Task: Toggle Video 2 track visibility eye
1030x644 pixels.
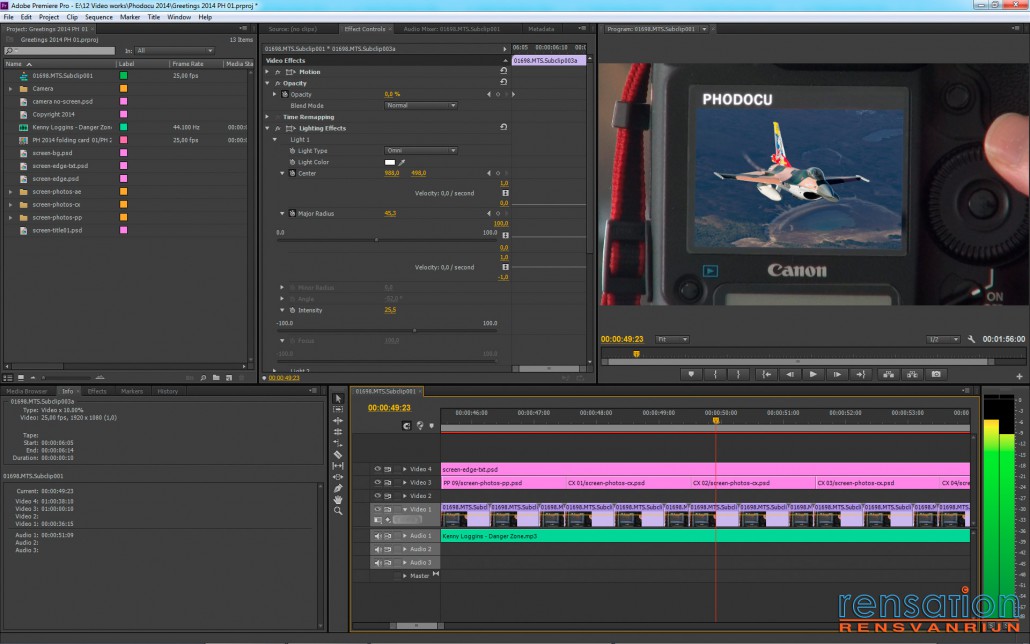Action: click(377, 496)
